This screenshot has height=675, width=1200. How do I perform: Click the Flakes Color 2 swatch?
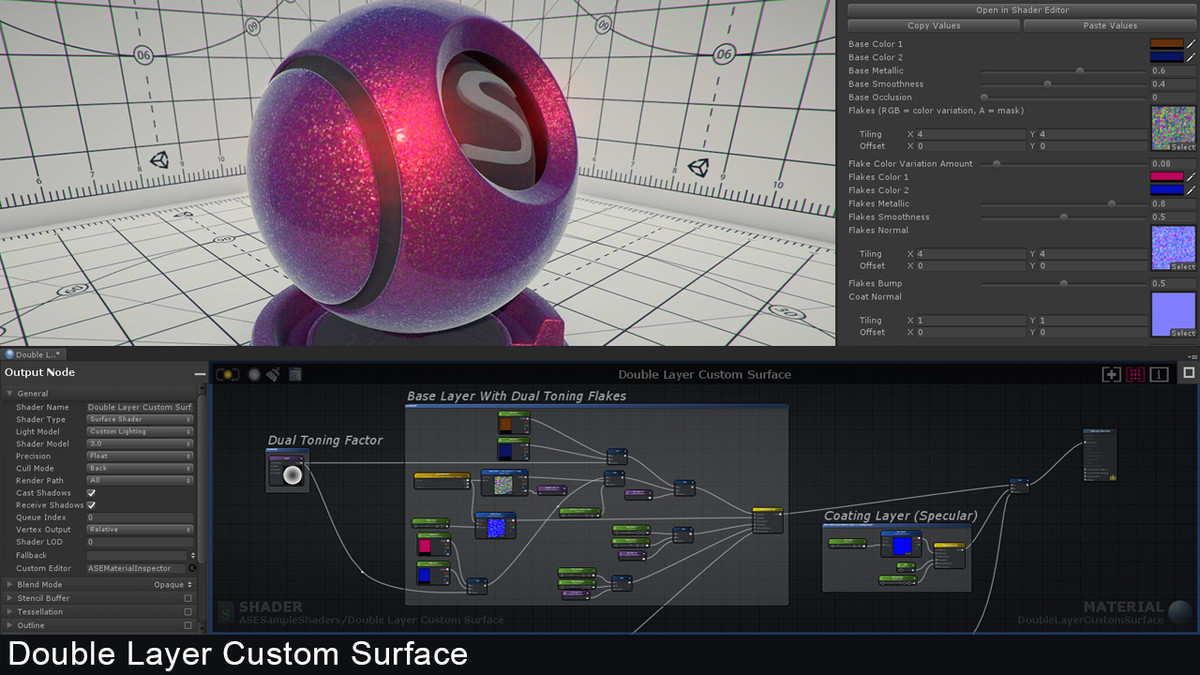tap(1167, 190)
